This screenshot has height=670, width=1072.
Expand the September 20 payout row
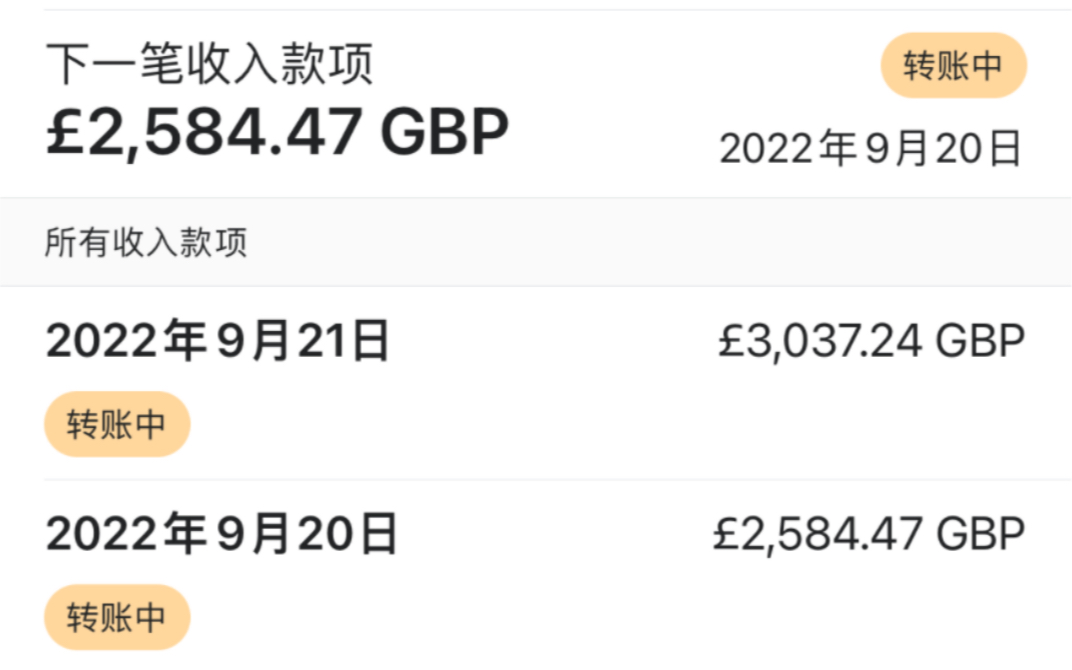point(536,570)
